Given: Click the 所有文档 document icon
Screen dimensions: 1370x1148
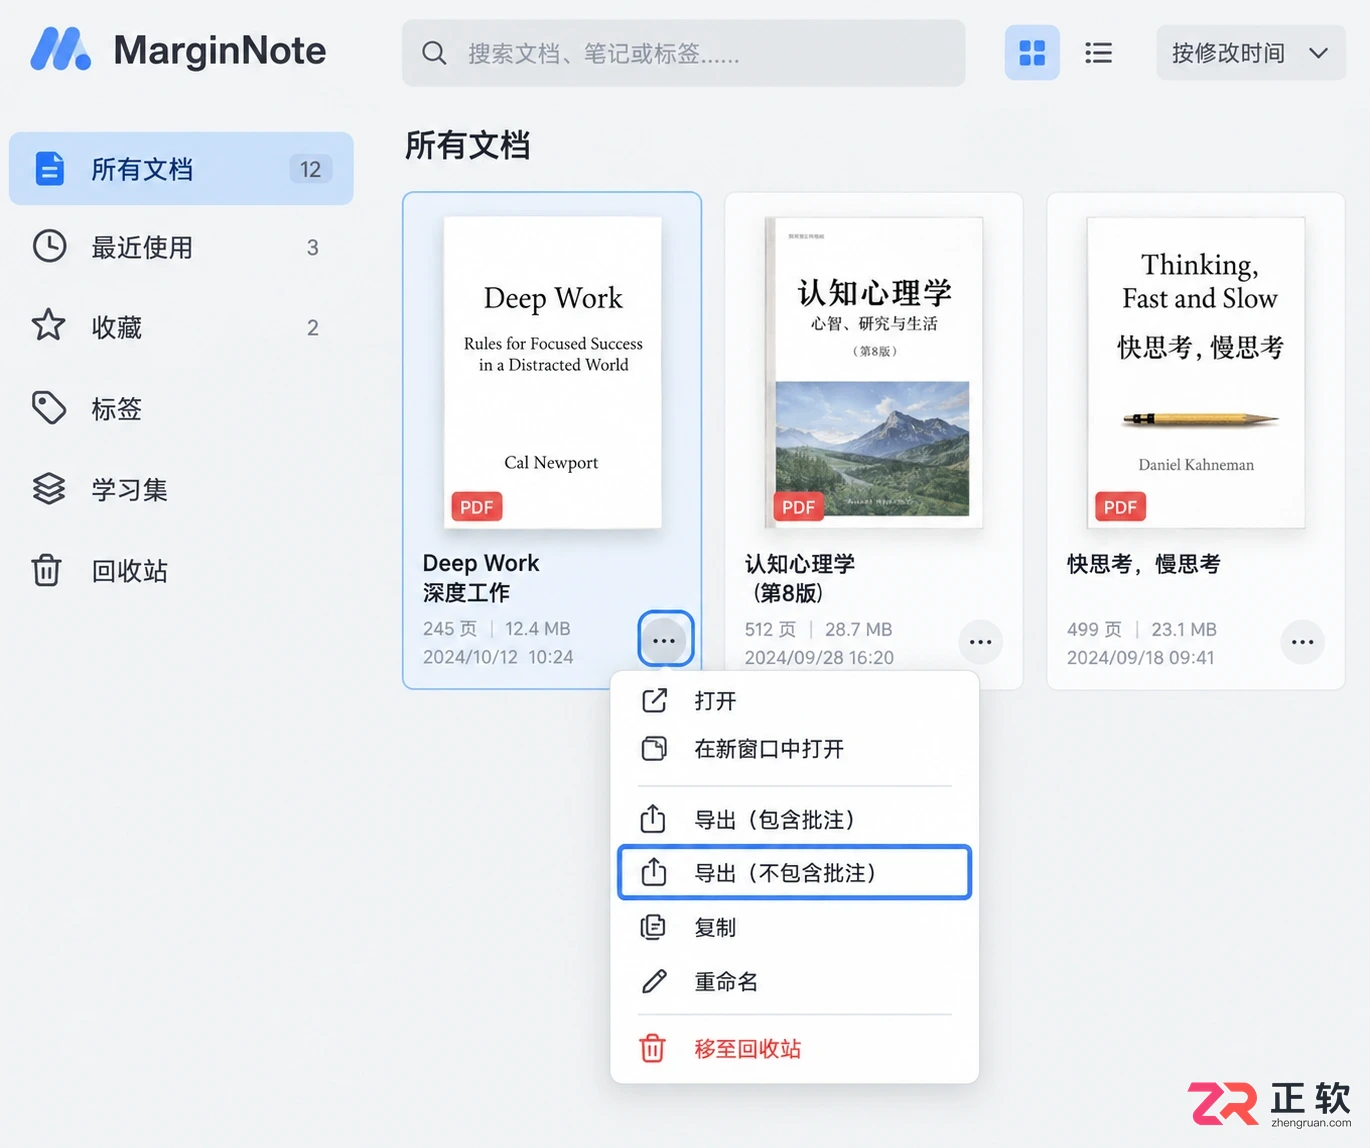Looking at the screenshot, I should click(x=50, y=169).
